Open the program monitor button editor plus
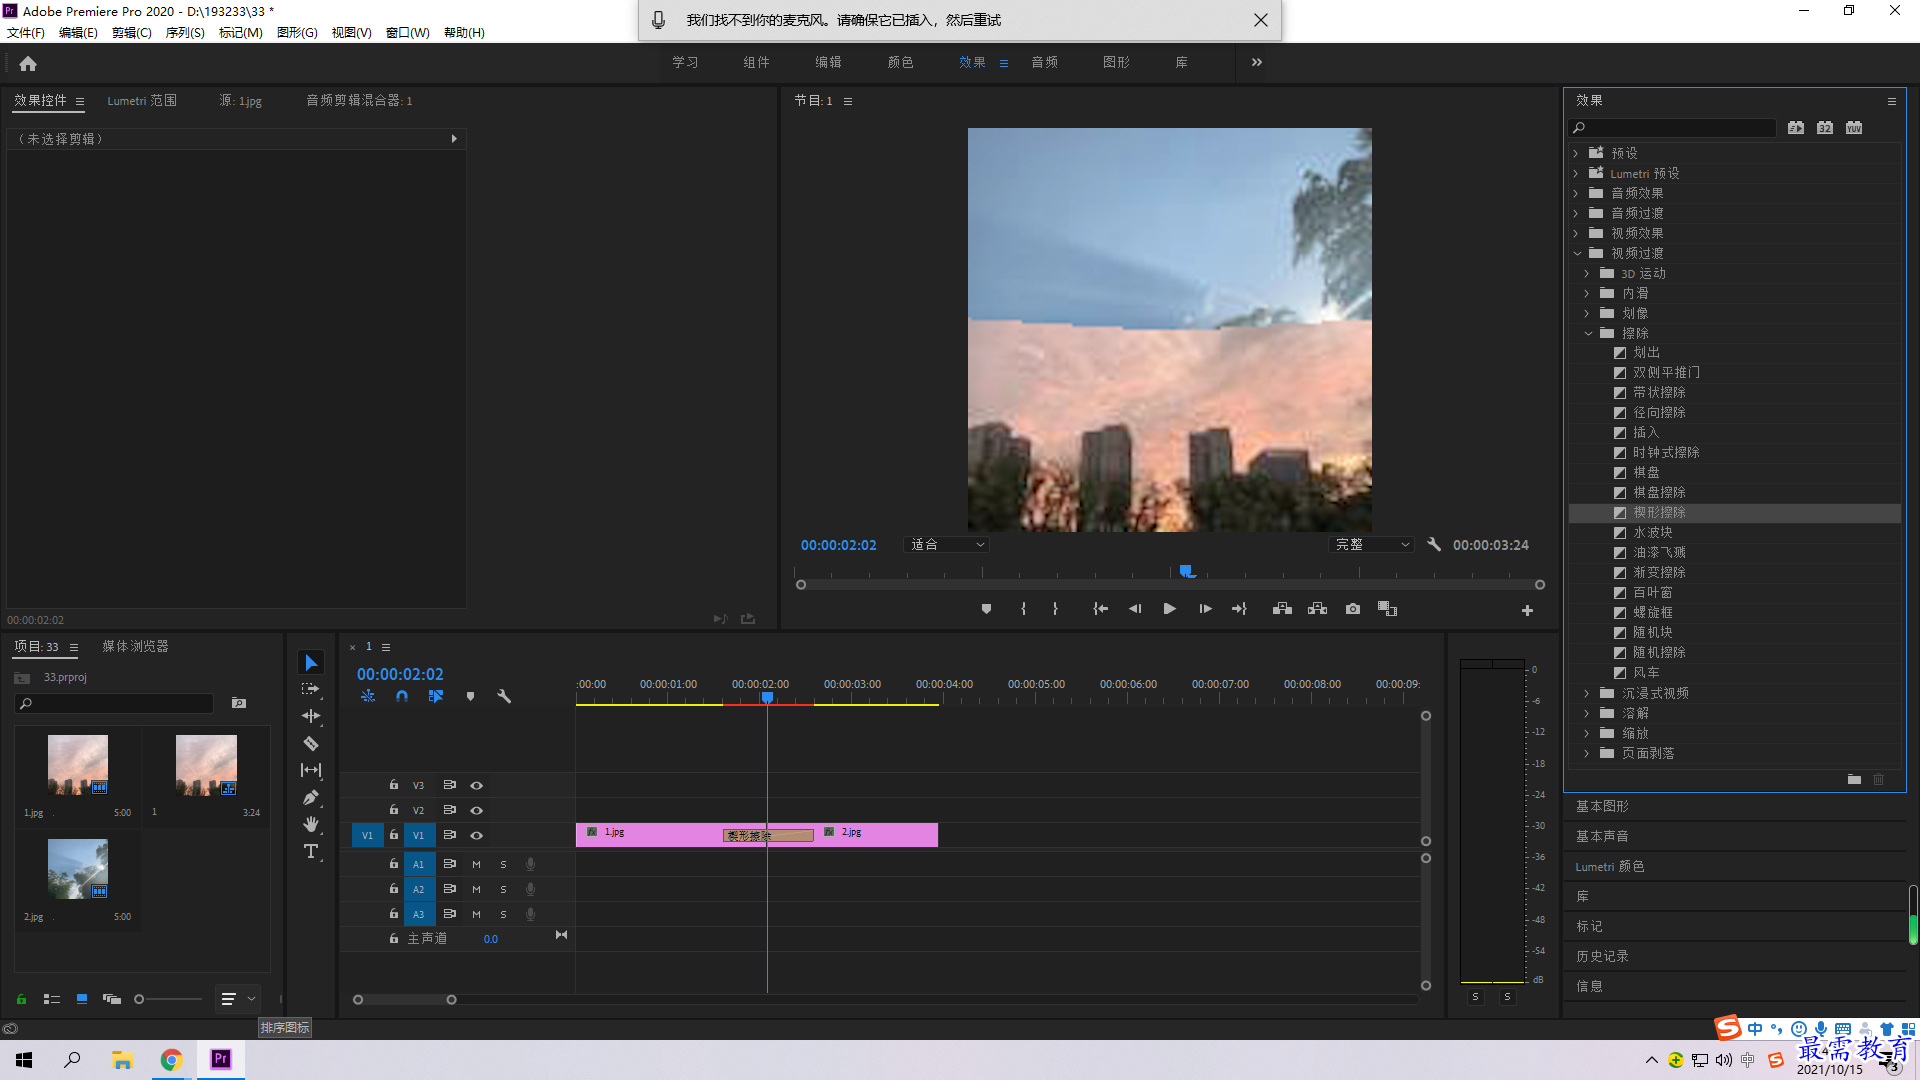Screen dimensions: 1920x1080 (1527, 610)
